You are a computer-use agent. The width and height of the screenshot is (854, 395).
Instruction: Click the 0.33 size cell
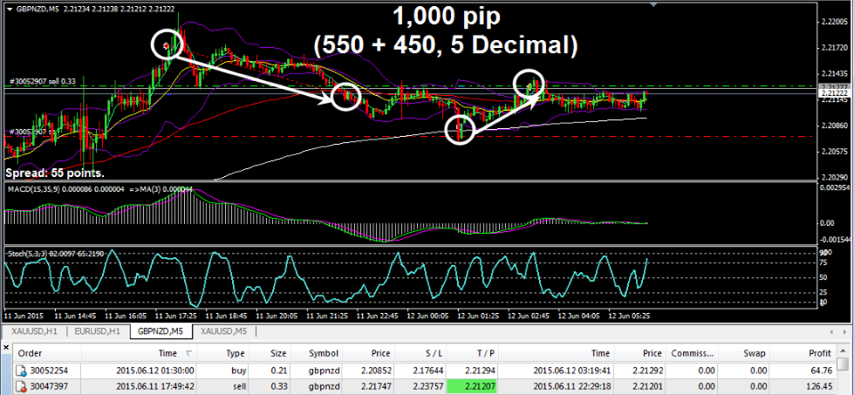(278, 387)
